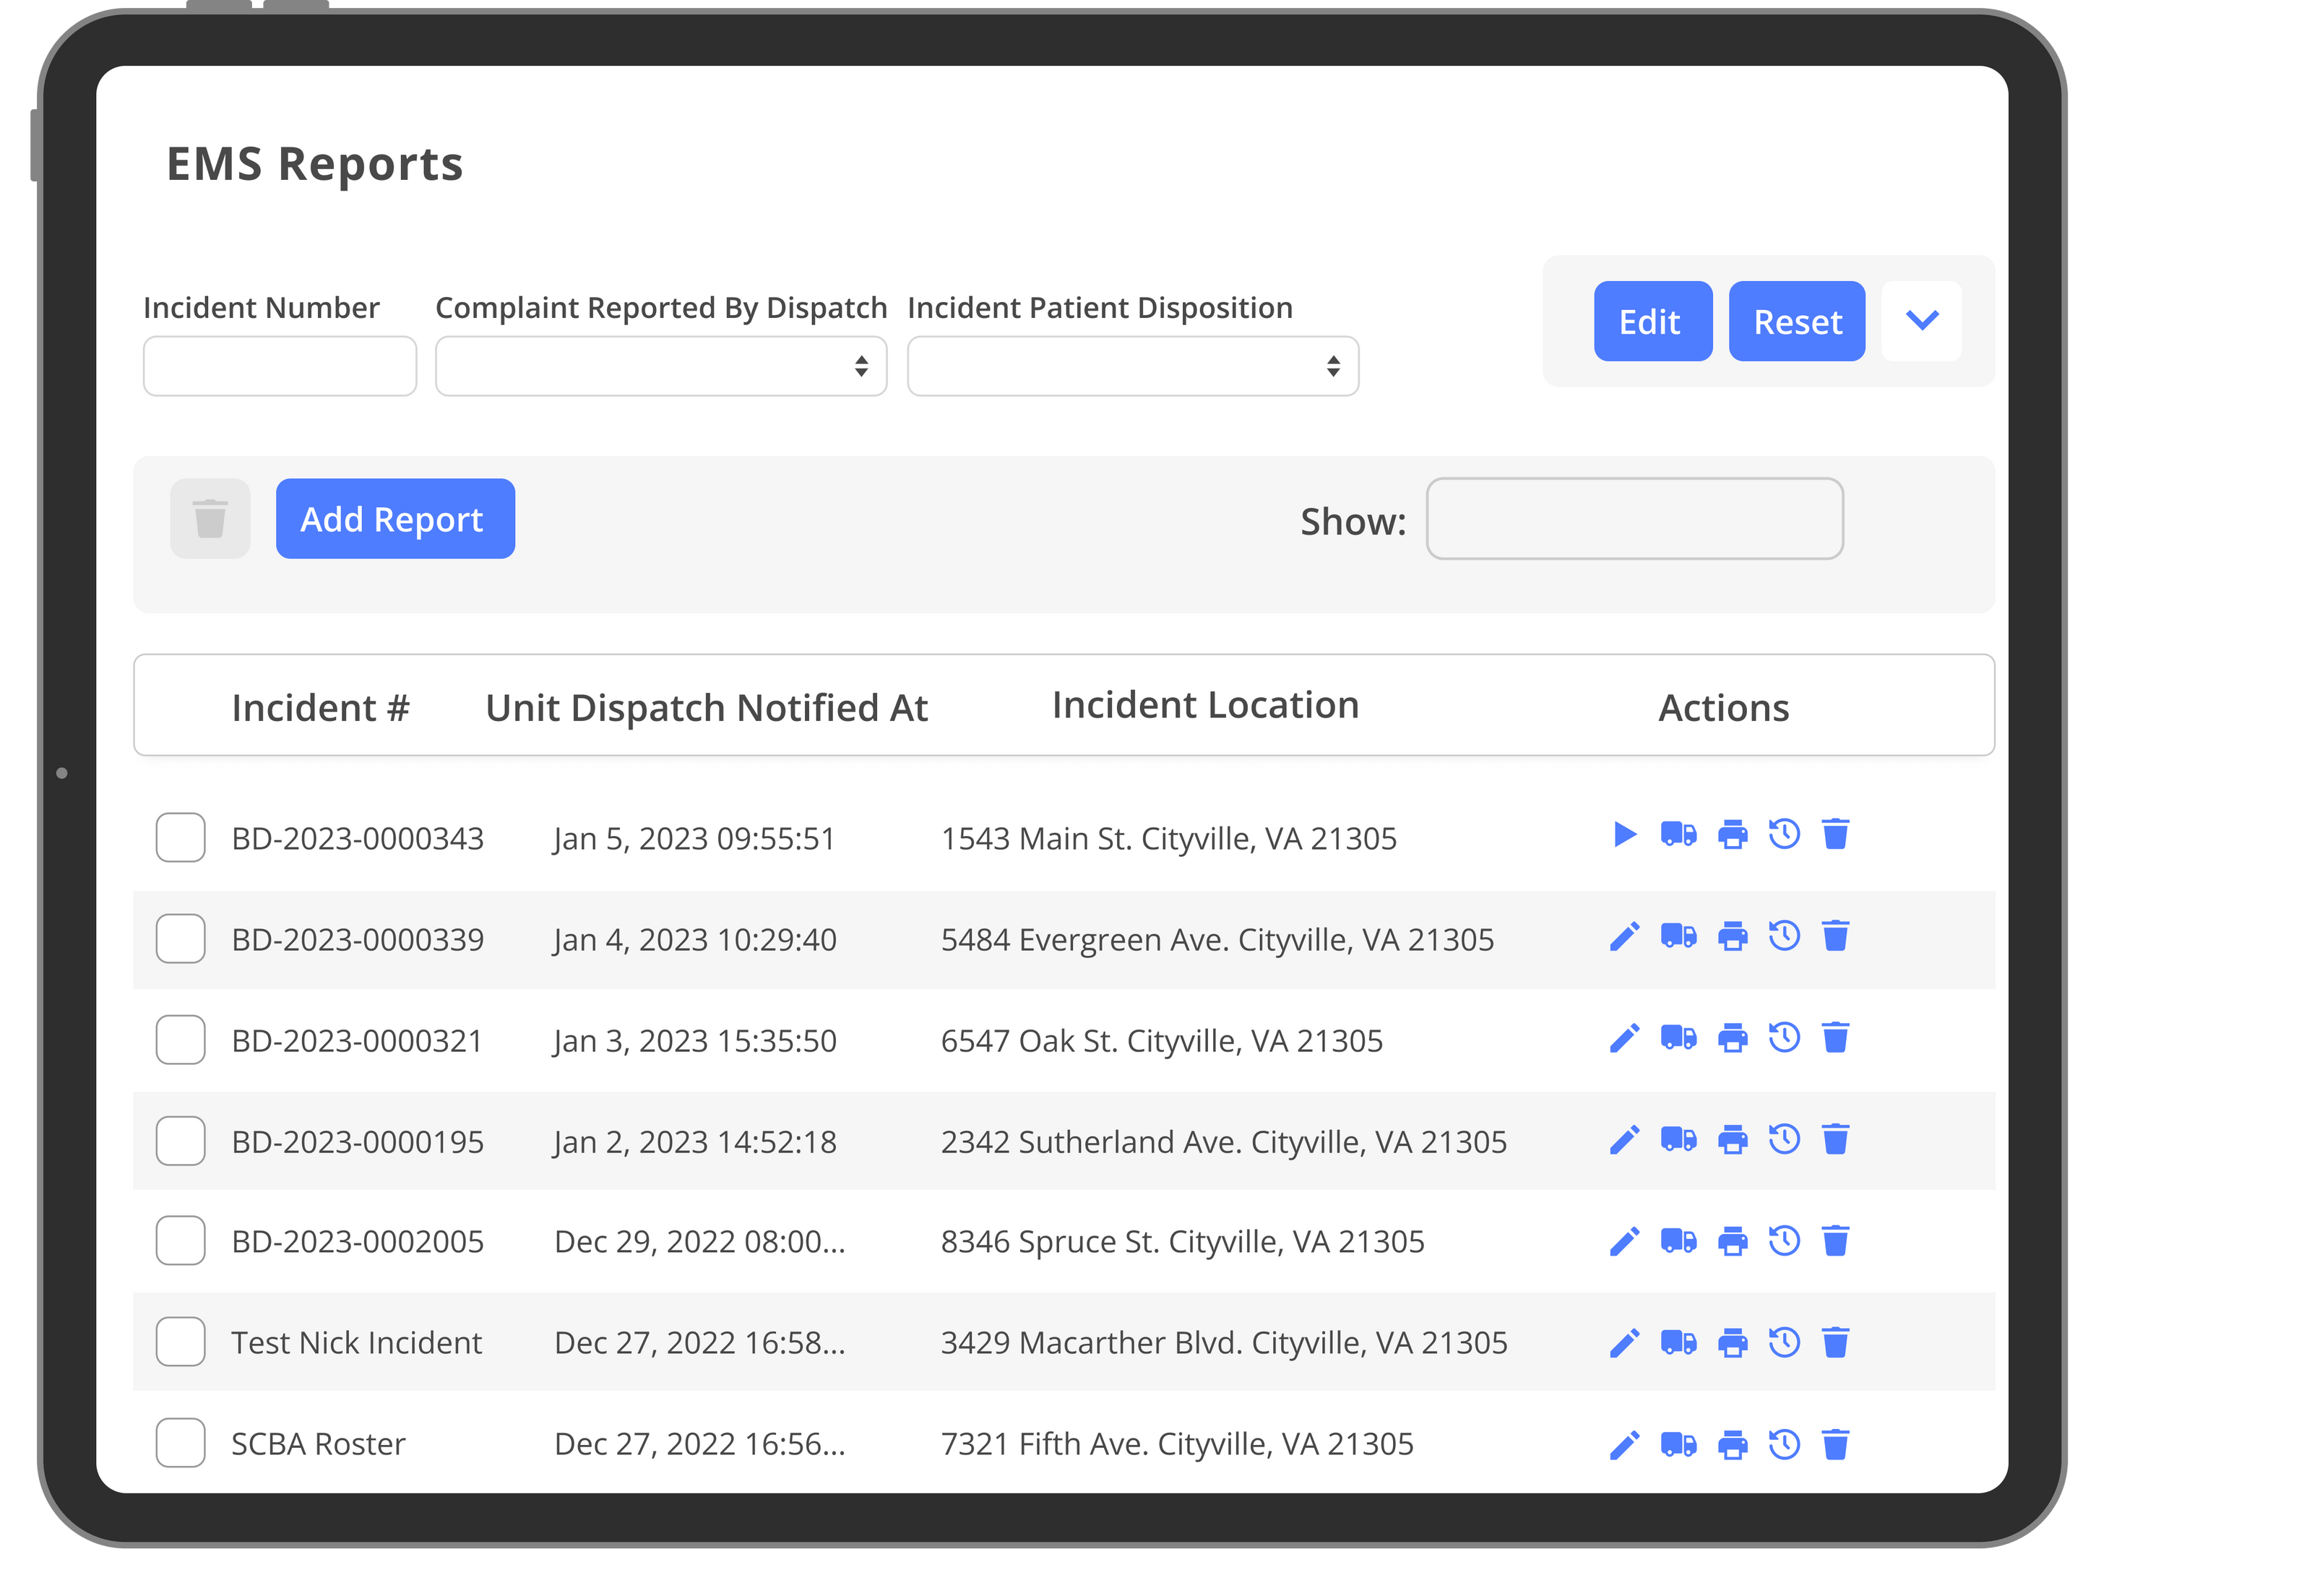The image size is (2312, 1596).
Task: Click the gray trash icon near Add Report
Action: tap(209, 518)
